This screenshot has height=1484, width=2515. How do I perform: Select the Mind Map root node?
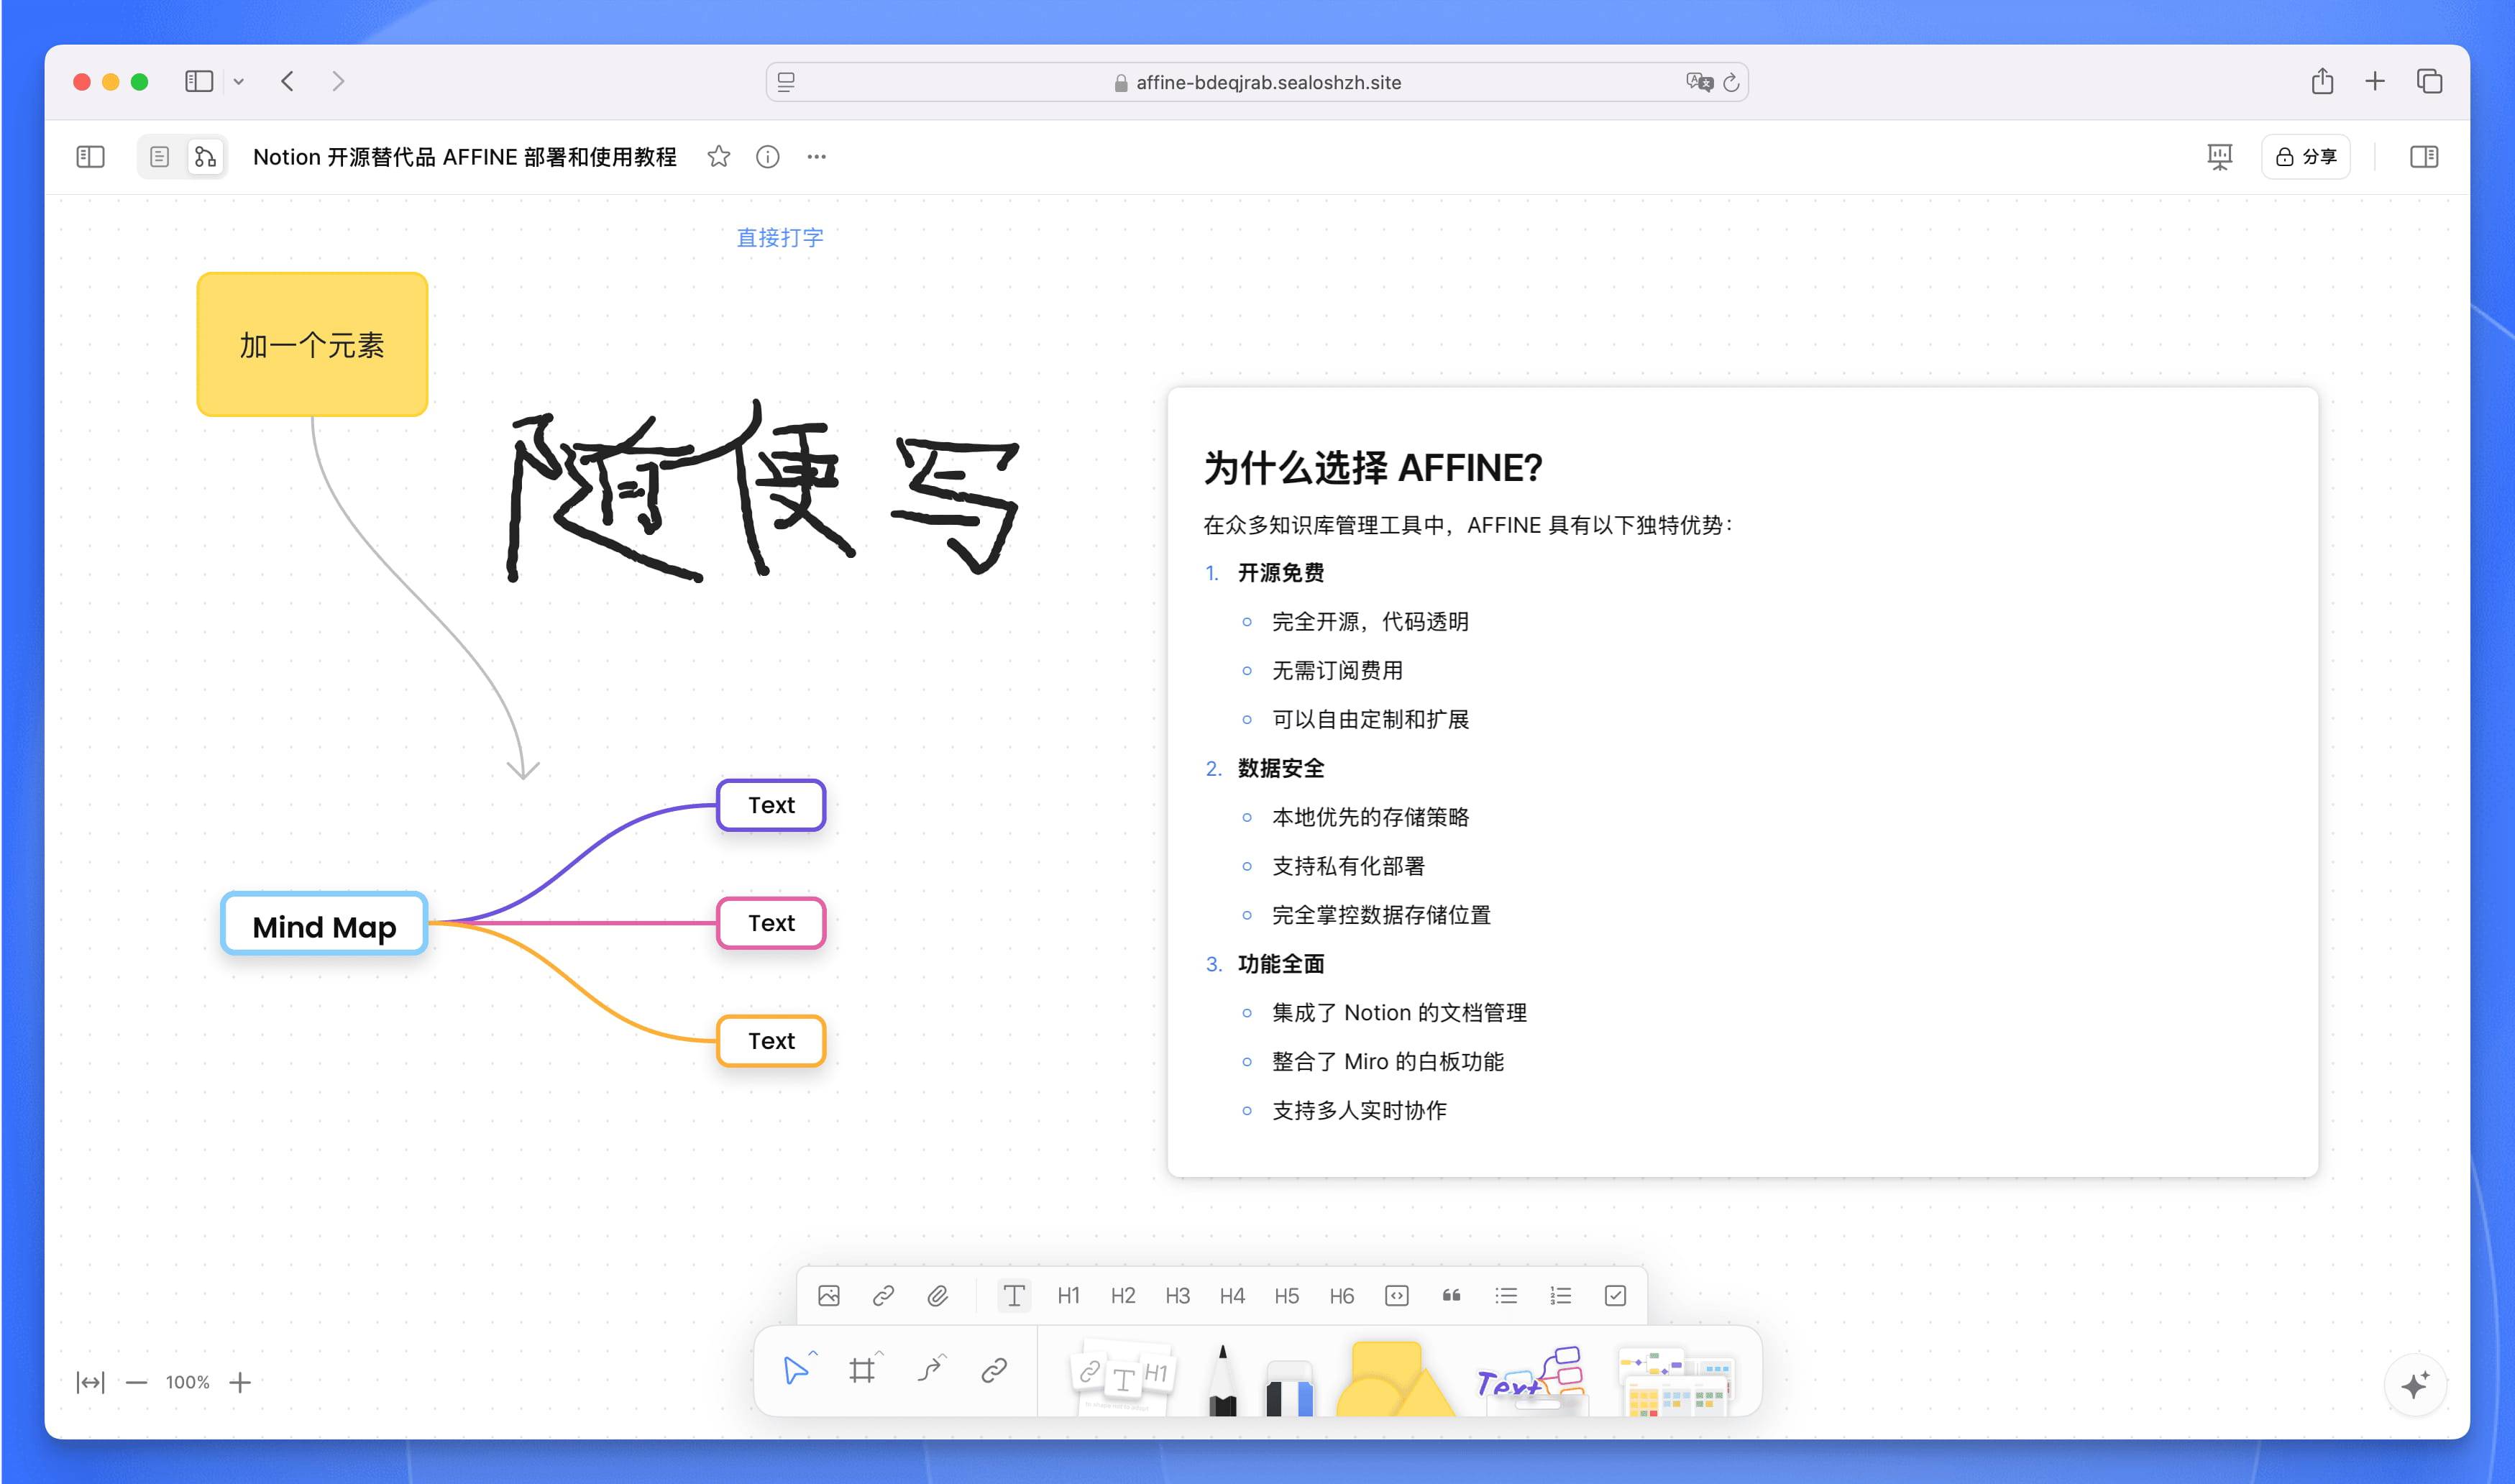pos(324,923)
